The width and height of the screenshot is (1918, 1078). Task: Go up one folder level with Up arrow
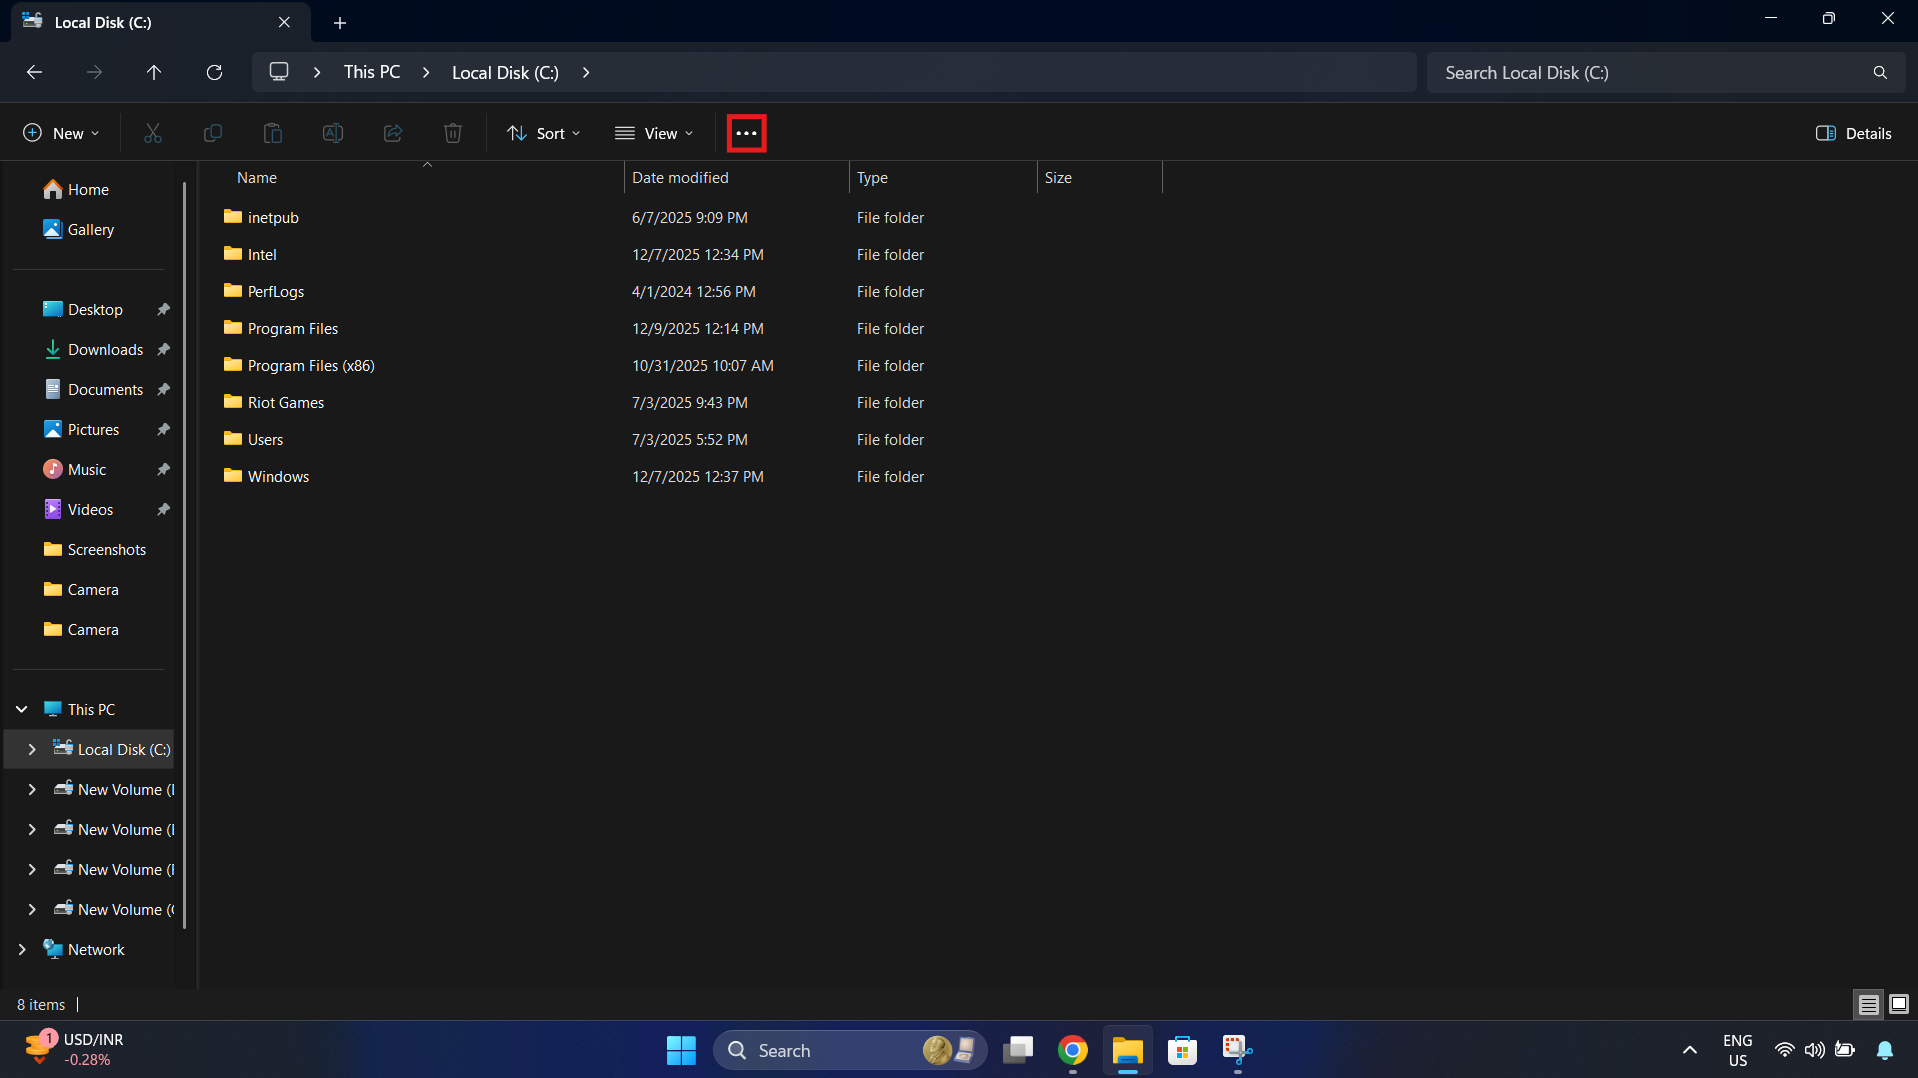[x=153, y=72]
